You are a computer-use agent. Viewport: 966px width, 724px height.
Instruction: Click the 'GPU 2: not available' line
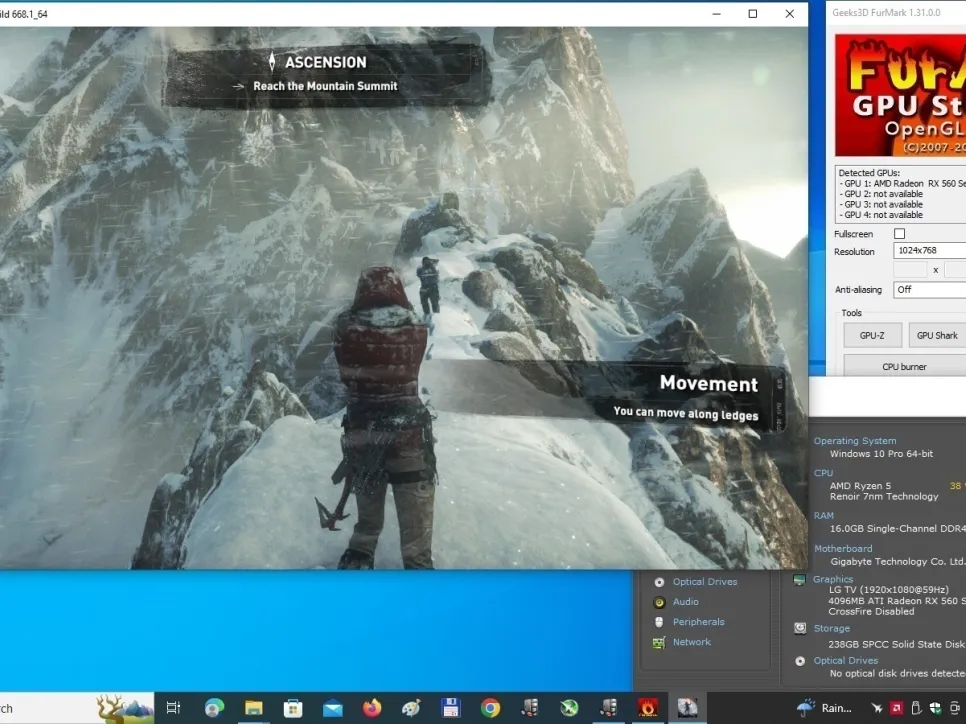(x=881, y=193)
